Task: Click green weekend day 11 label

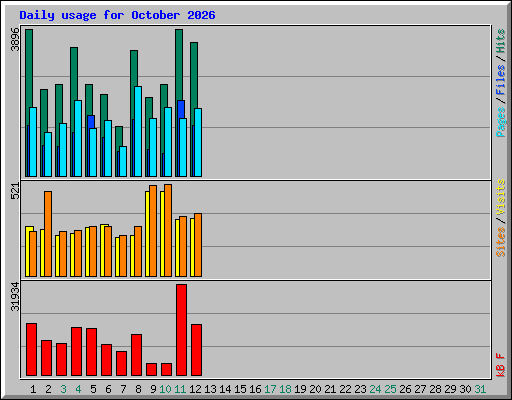Action: click(x=180, y=389)
